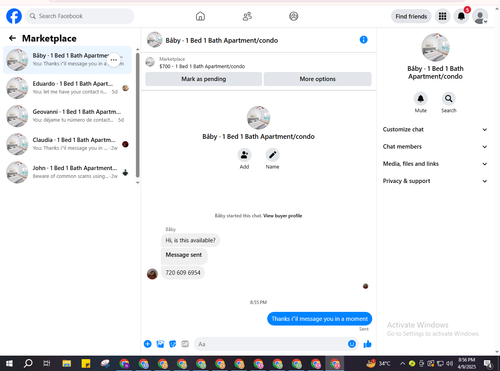Open the Geovanni conversation
This screenshot has height=371, width=500.
pyautogui.click(x=67, y=116)
